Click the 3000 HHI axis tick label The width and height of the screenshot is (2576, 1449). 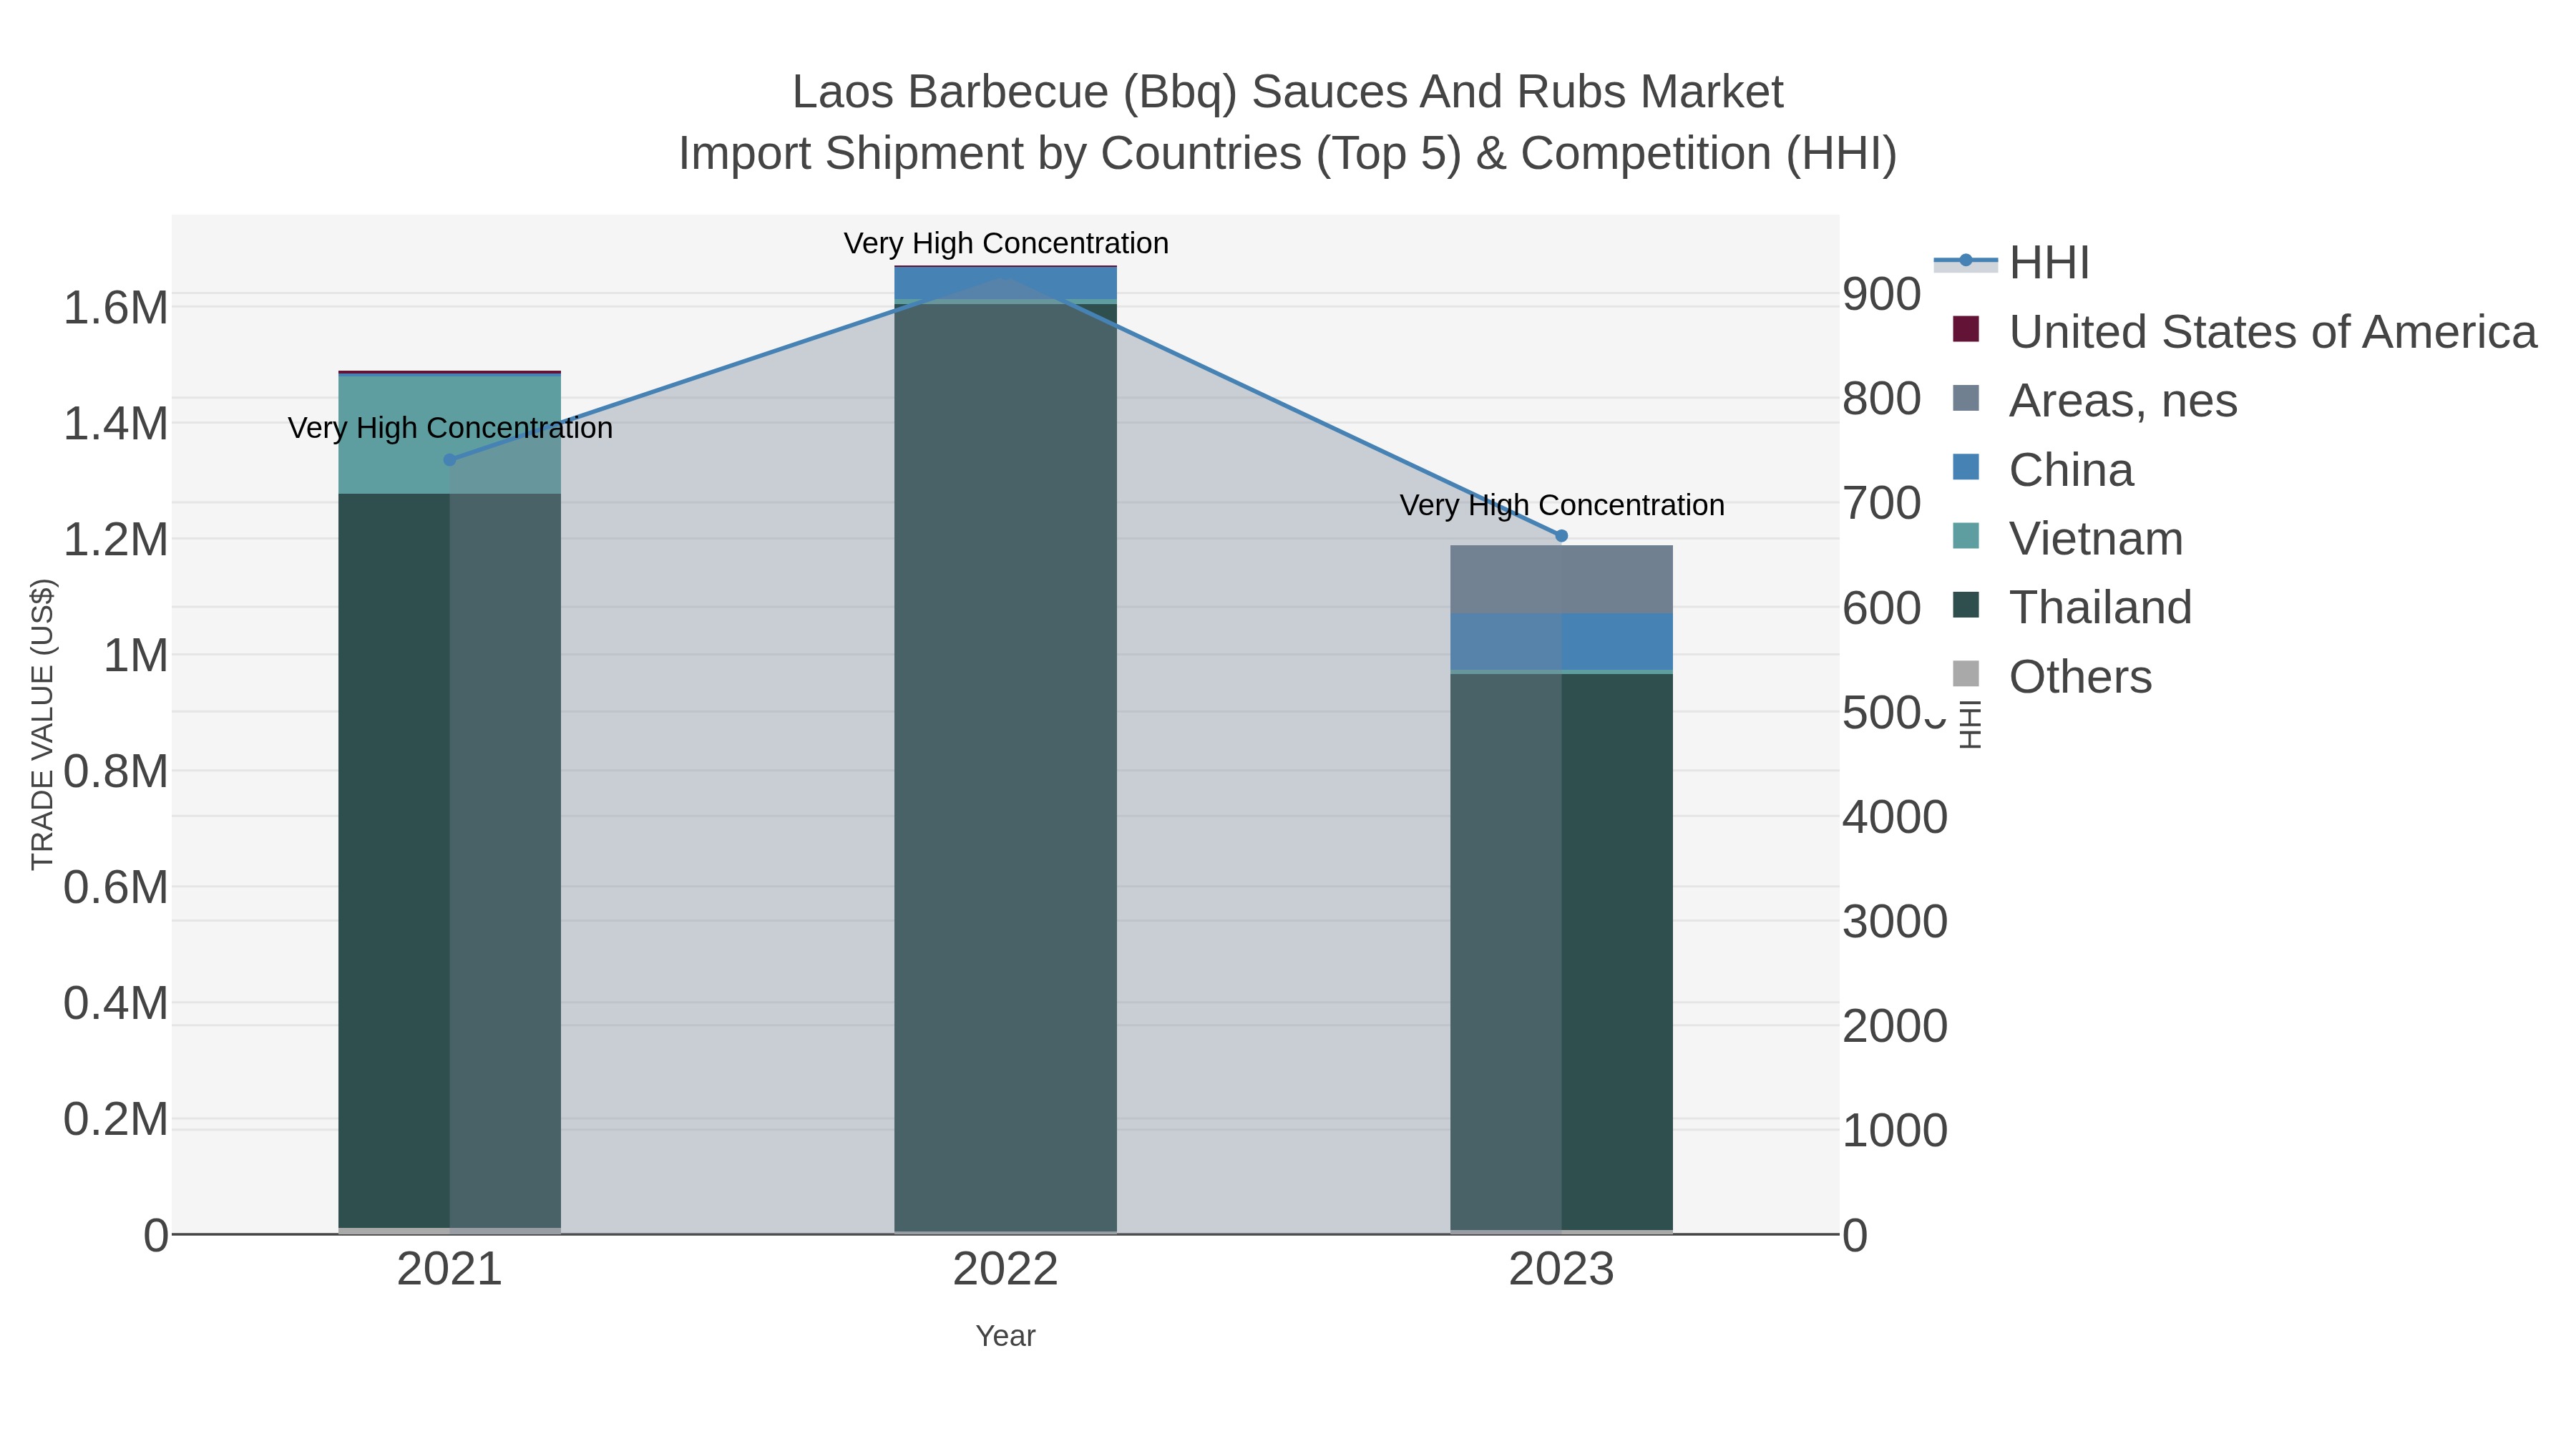coord(1895,921)
